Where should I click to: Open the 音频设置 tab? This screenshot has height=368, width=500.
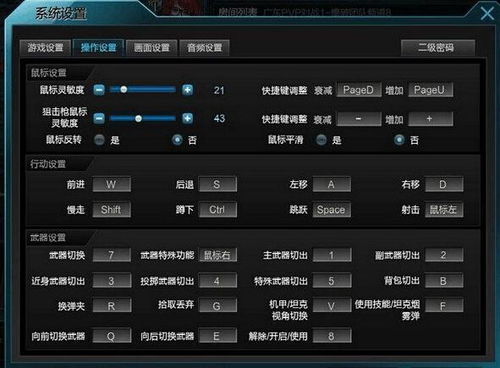204,48
